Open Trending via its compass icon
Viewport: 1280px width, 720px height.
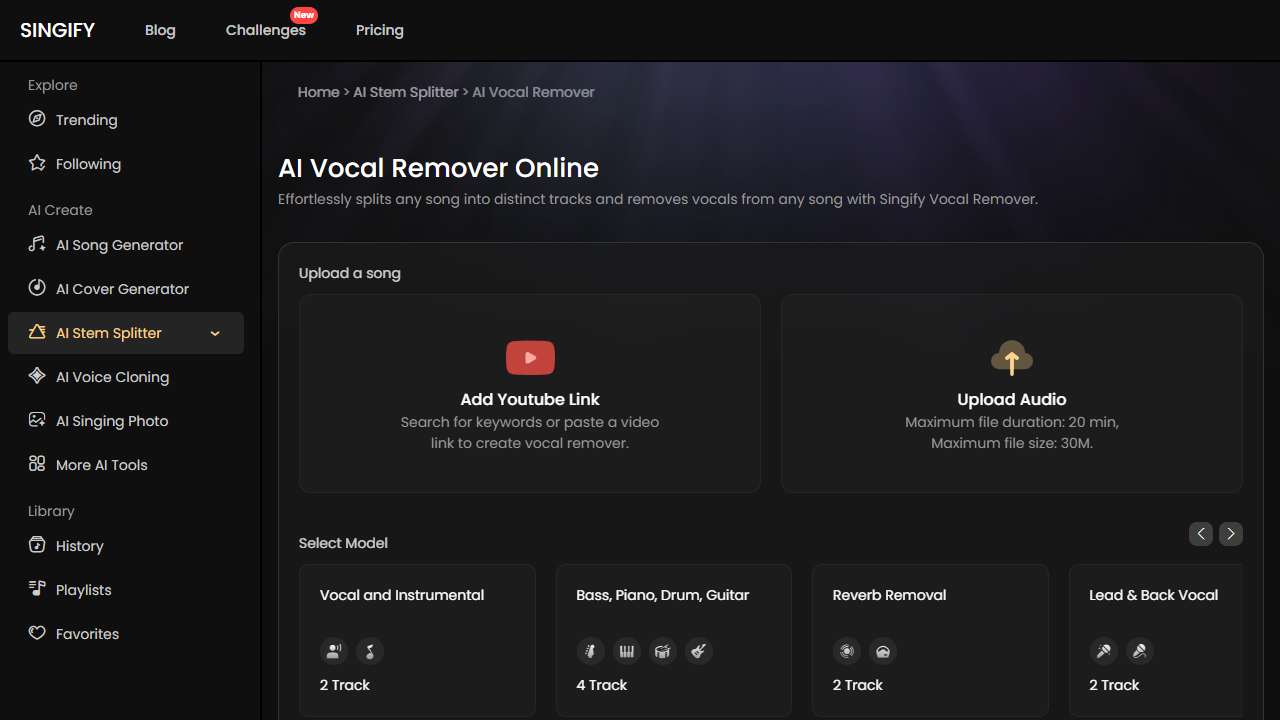(x=37, y=119)
